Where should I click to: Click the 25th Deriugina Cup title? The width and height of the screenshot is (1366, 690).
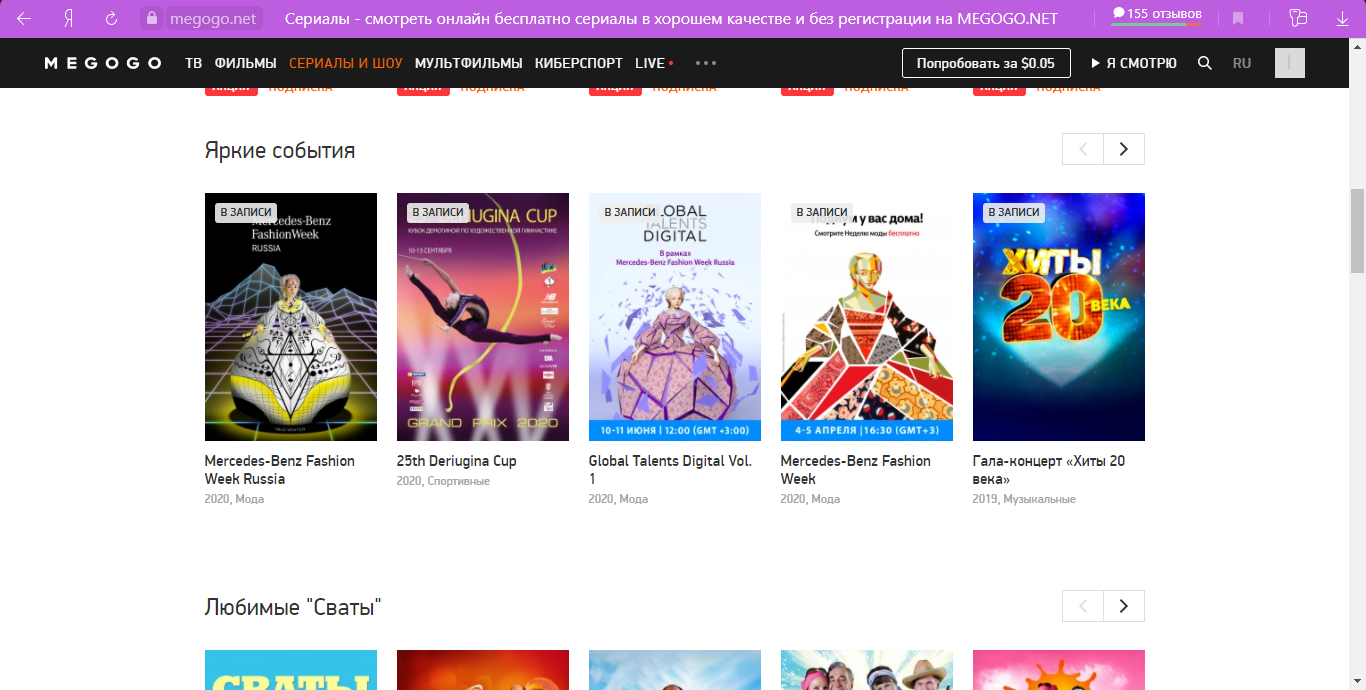[457, 461]
